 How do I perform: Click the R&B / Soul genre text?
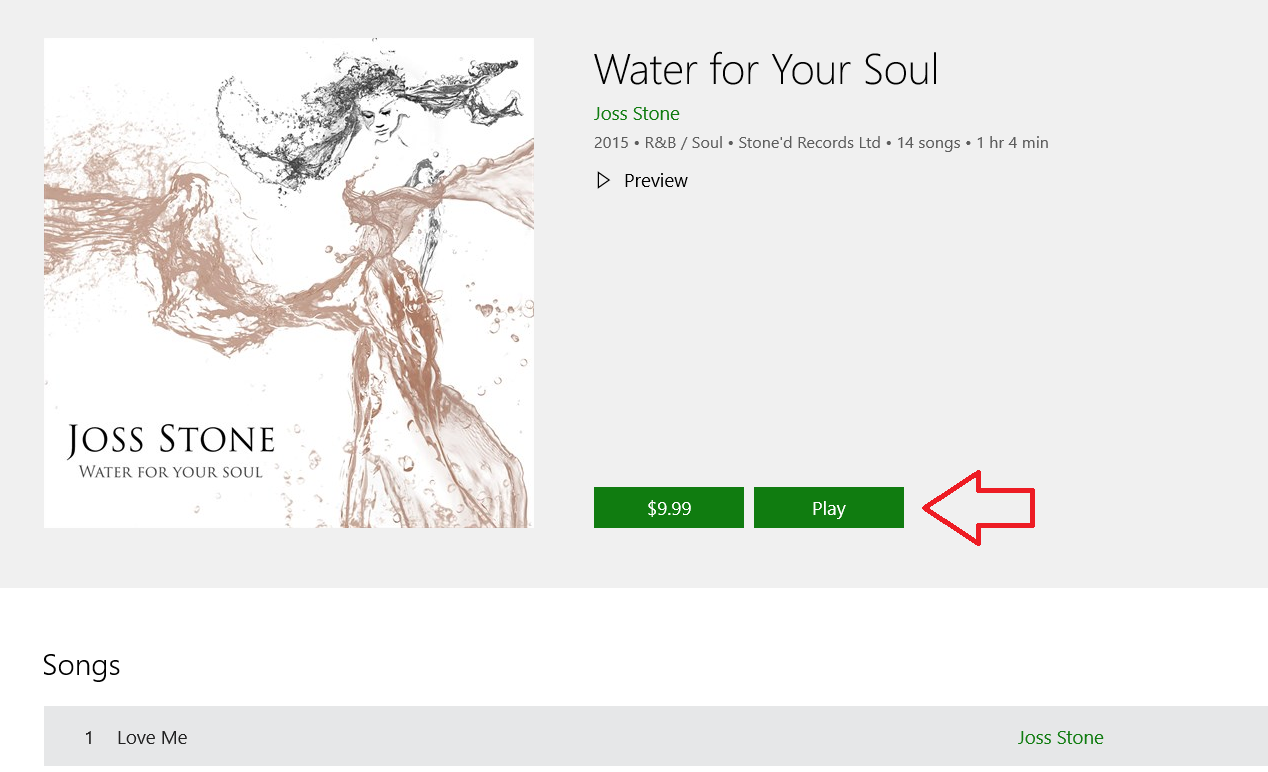[683, 143]
